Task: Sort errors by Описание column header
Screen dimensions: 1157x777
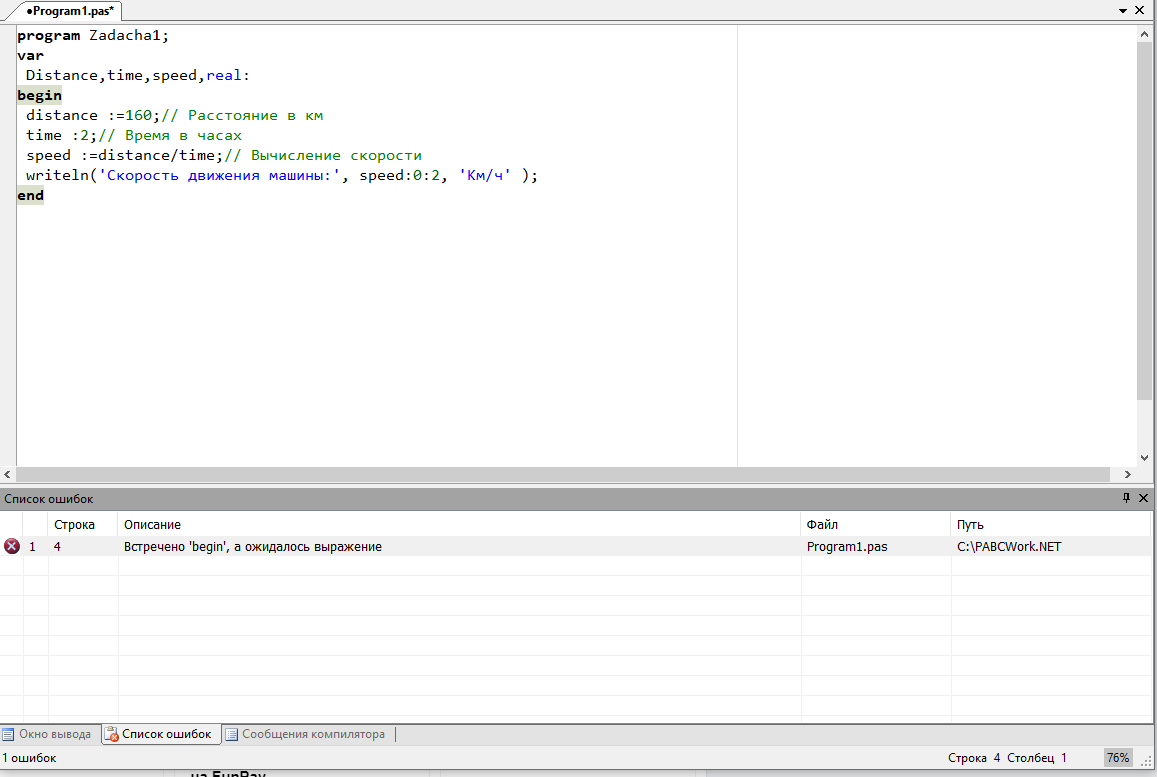Action: (x=459, y=525)
